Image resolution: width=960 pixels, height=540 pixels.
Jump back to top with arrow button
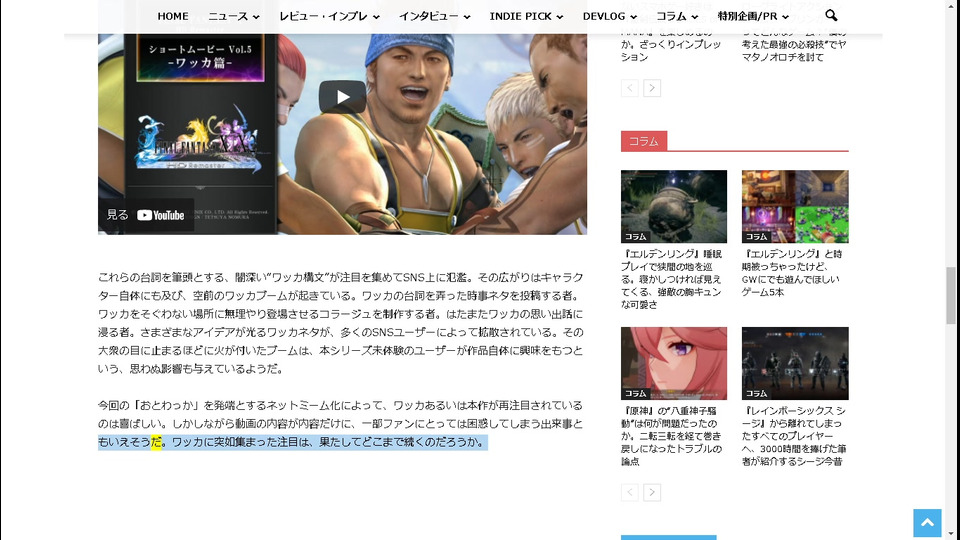tap(927, 522)
